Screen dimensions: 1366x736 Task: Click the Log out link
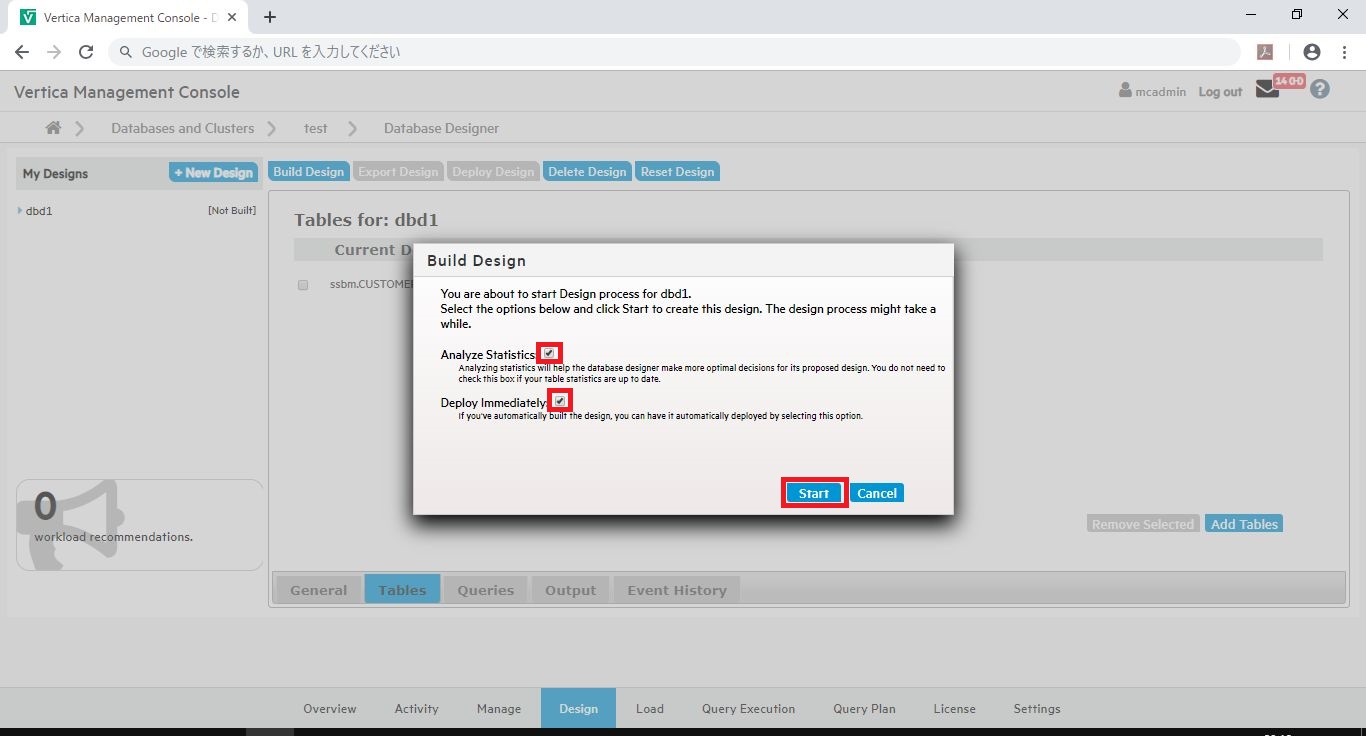(x=1220, y=92)
